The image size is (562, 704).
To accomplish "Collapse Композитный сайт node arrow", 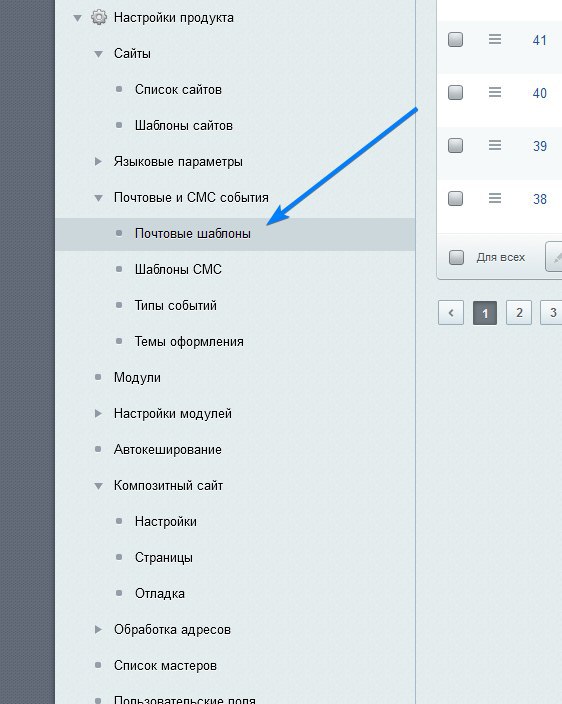I will [98, 486].
